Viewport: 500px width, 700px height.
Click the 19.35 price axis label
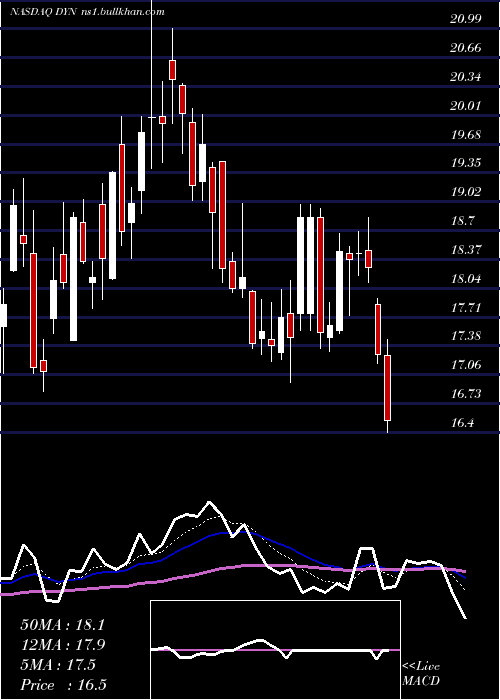pyautogui.click(x=466, y=162)
